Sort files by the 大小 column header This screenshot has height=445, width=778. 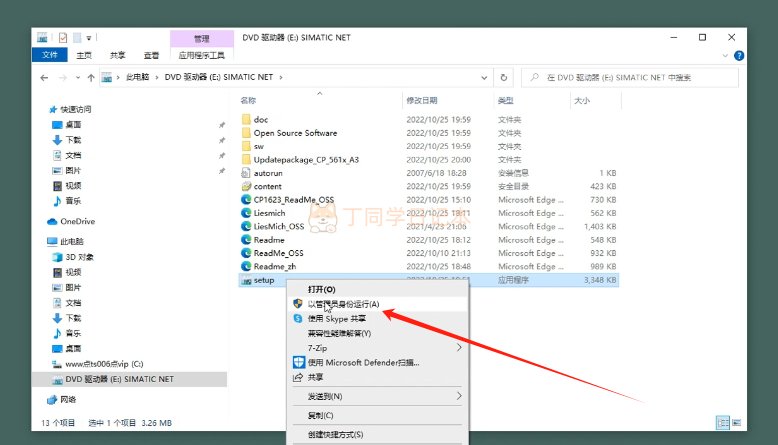[x=582, y=101]
